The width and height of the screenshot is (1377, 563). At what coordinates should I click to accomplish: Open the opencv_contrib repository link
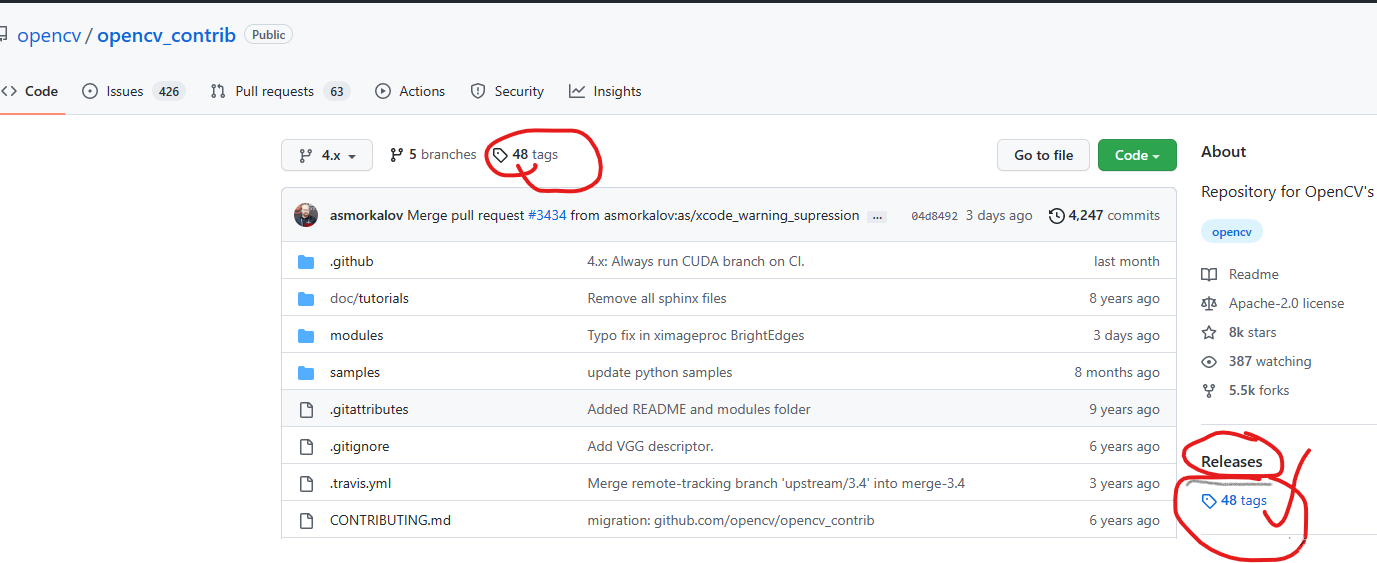[x=166, y=36]
